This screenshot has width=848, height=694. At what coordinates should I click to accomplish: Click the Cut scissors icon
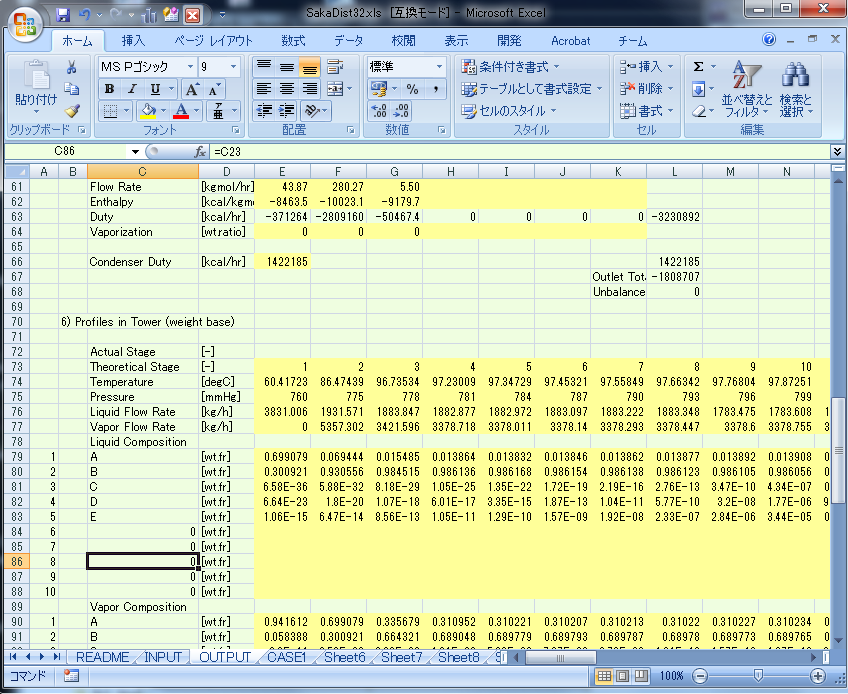point(72,68)
